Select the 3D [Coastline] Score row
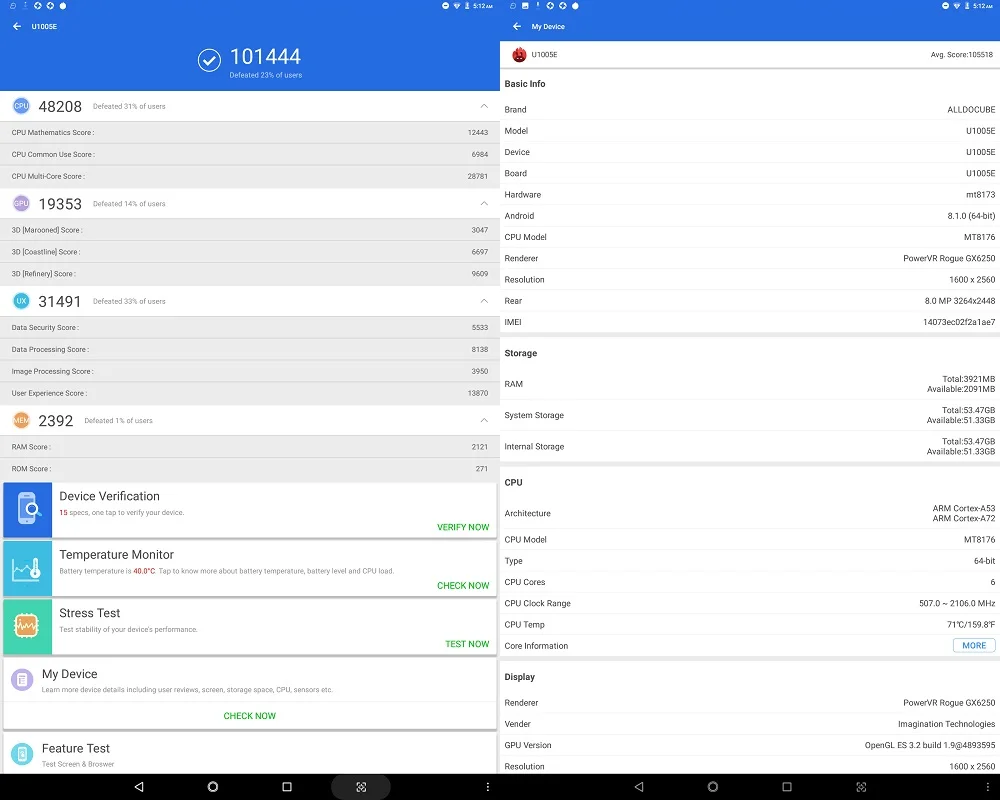 pyautogui.click(x=250, y=252)
